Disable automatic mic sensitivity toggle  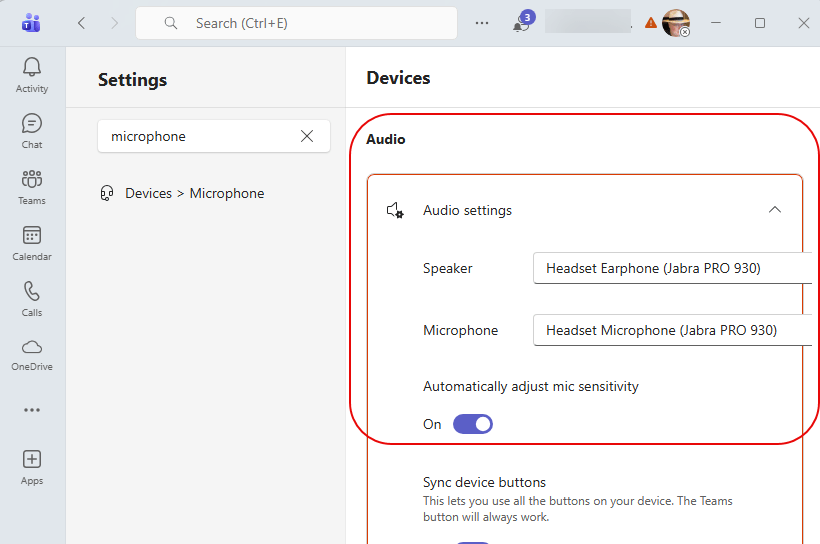[473, 424]
